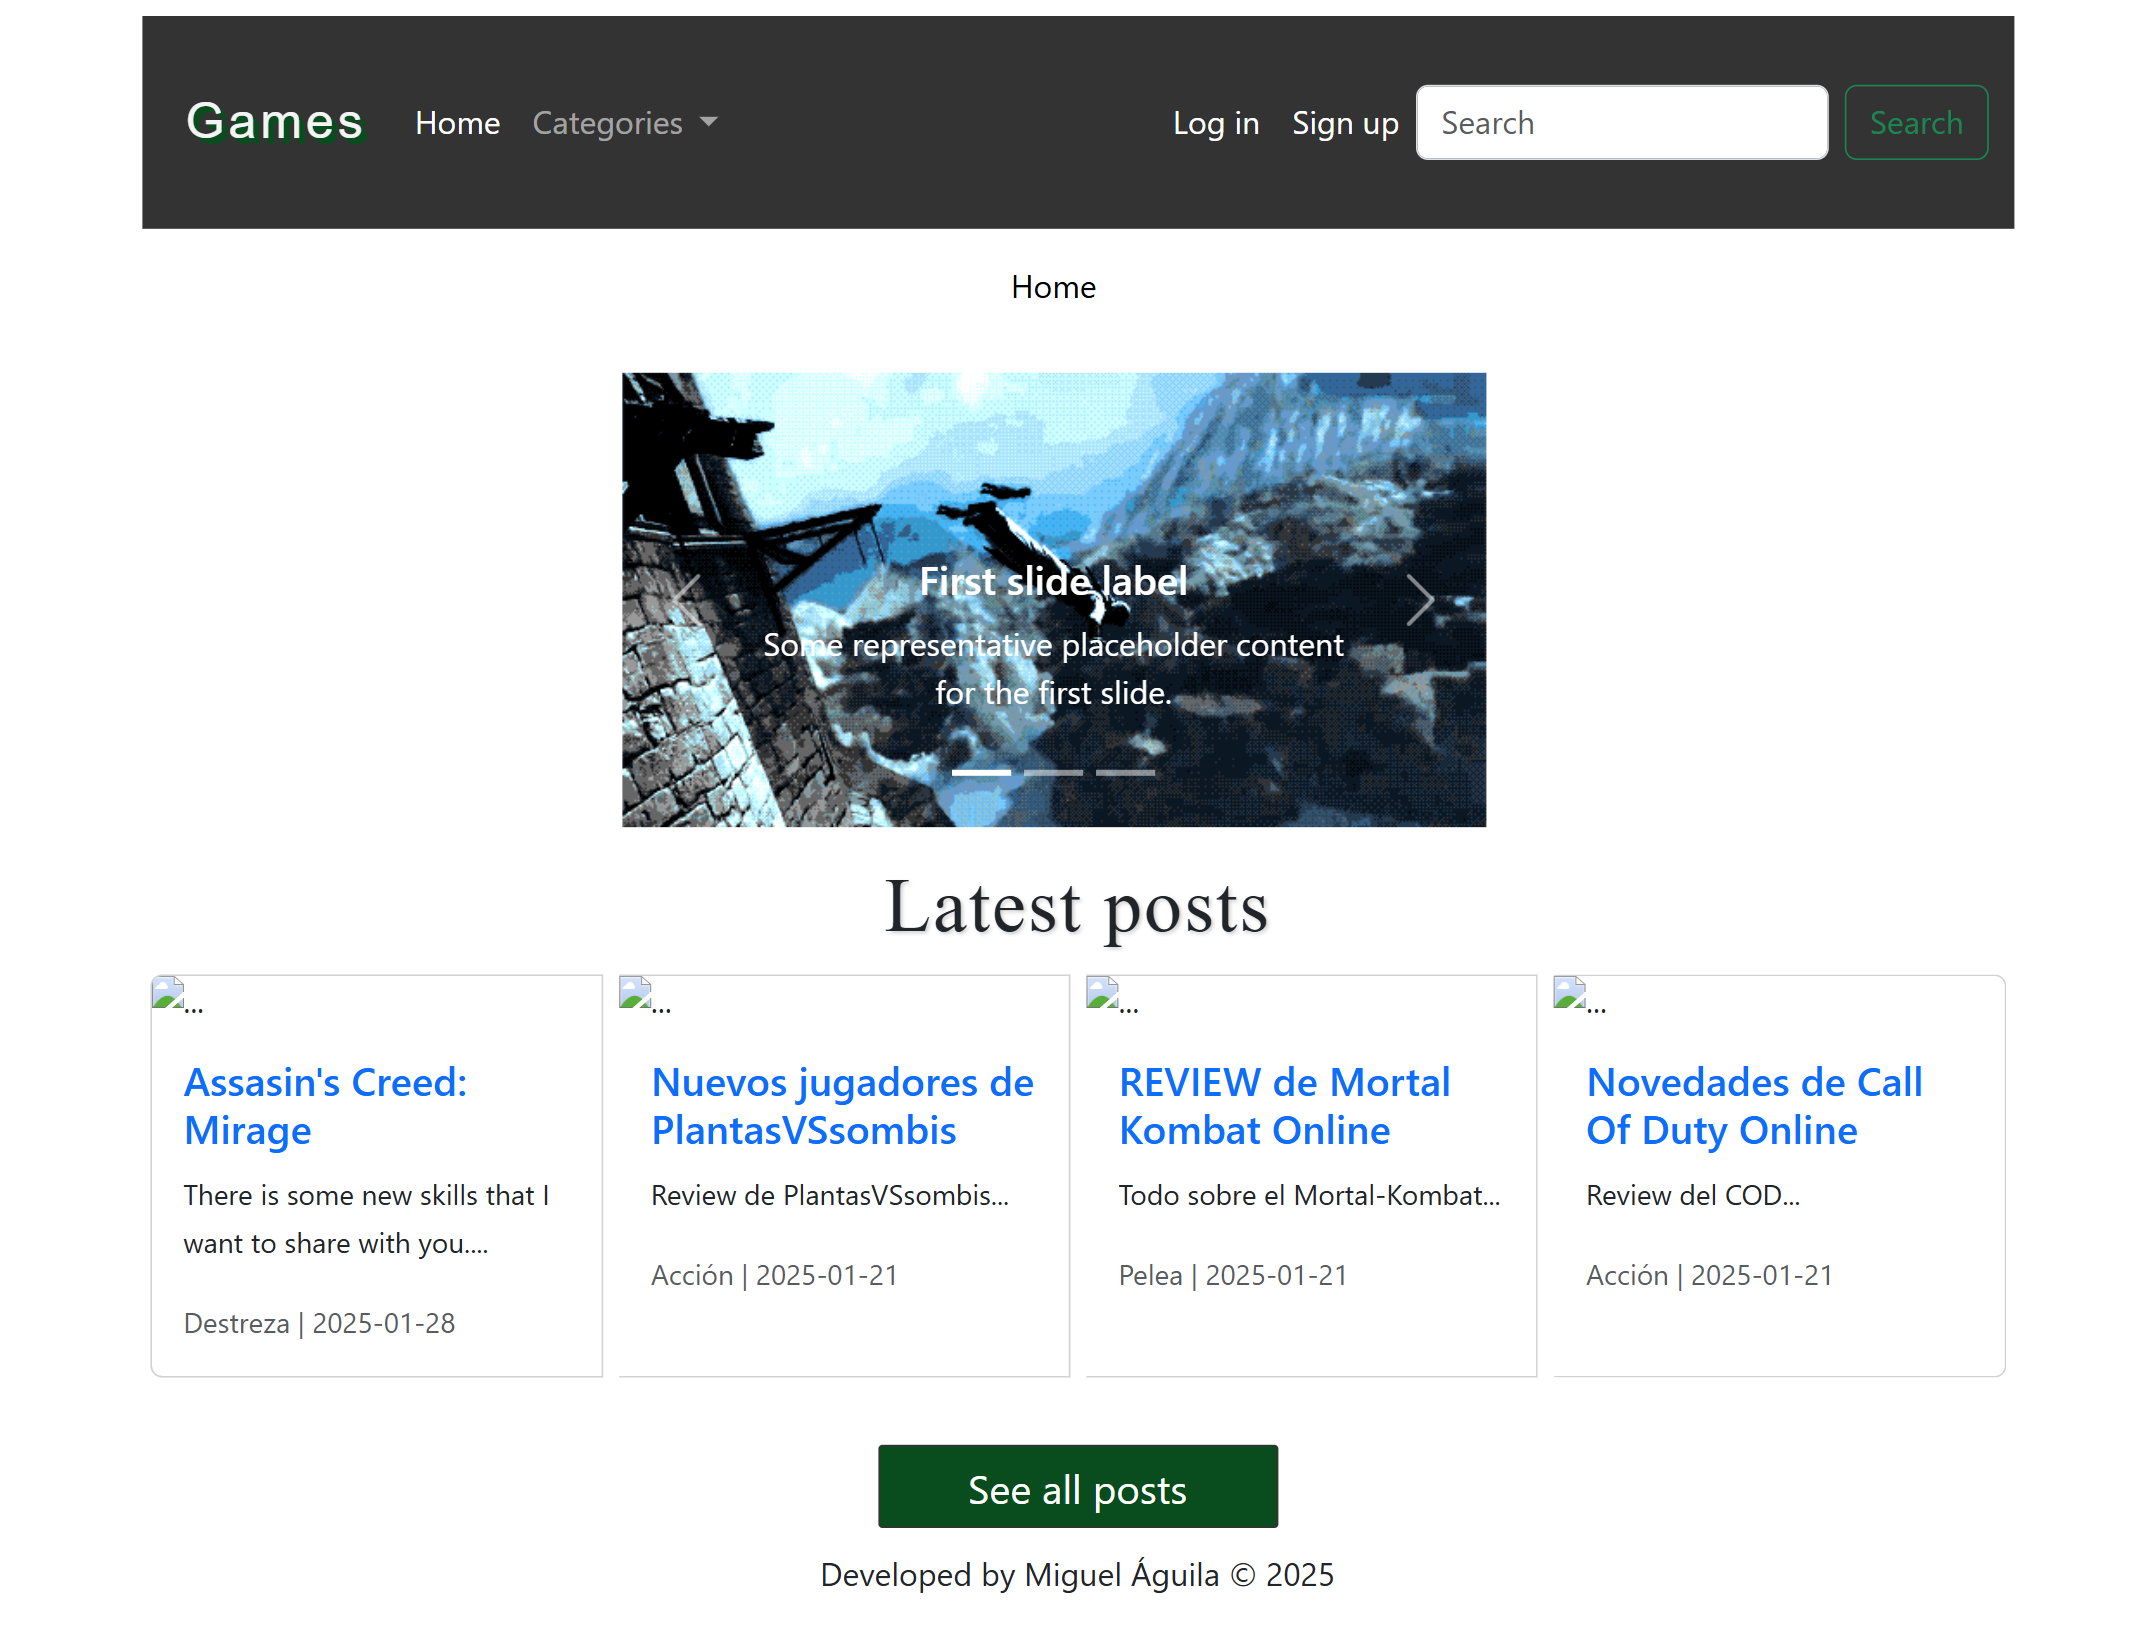Click 'Pelea | 2025-01-21' text
Screen dimensions: 2154x1628
1232,1276
